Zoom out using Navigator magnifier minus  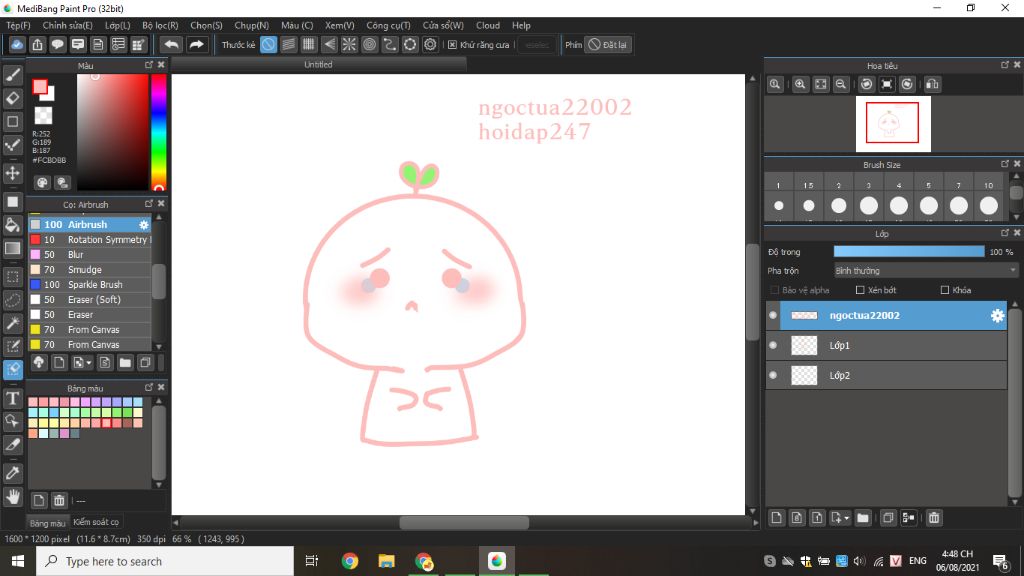(x=841, y=84)
